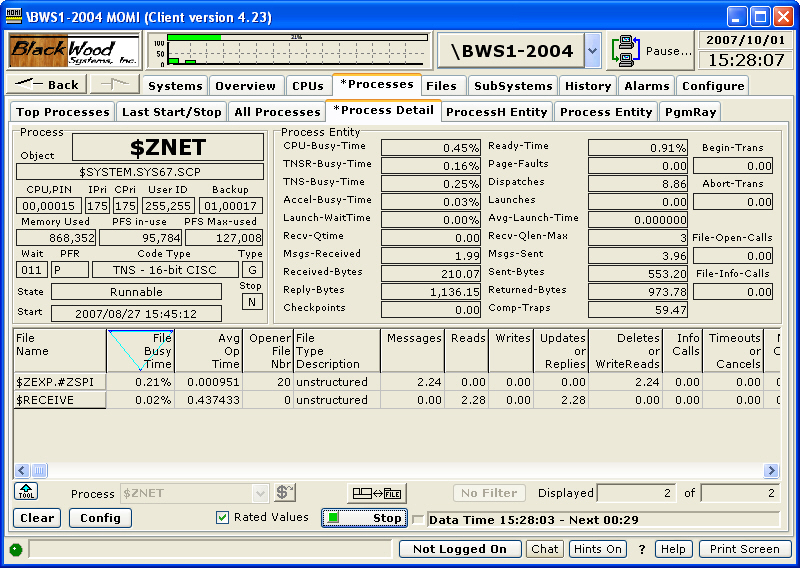Image resolution: width=800 pixels, height=568 pixels.
Task: Click the question mark help icon
Action: tap(642, 549)
